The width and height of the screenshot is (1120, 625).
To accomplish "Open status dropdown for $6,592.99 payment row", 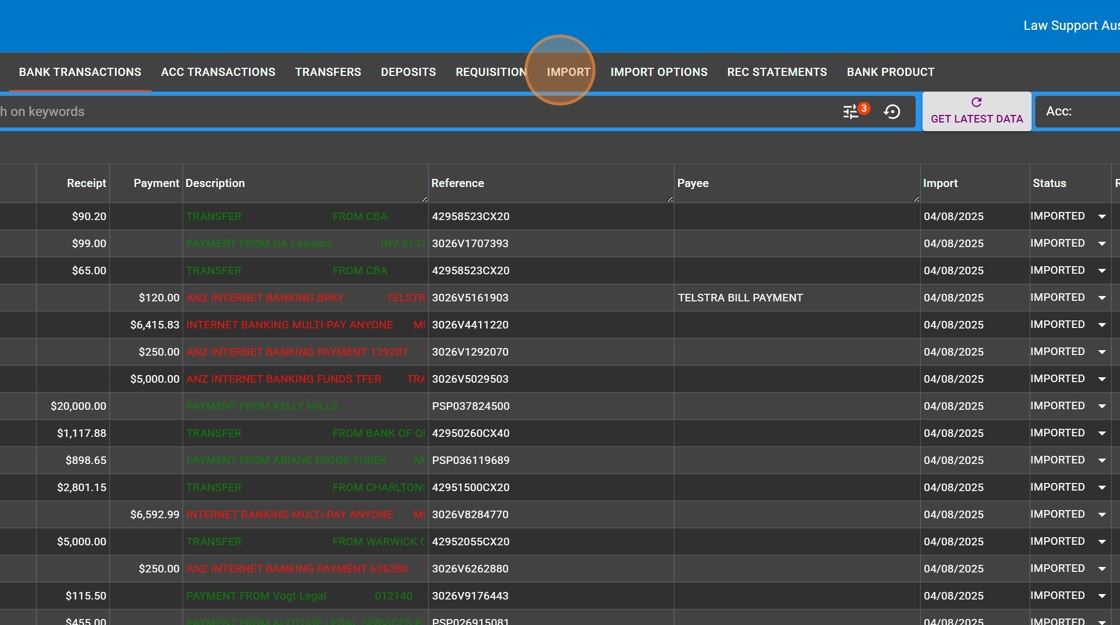I will 1102,515.
